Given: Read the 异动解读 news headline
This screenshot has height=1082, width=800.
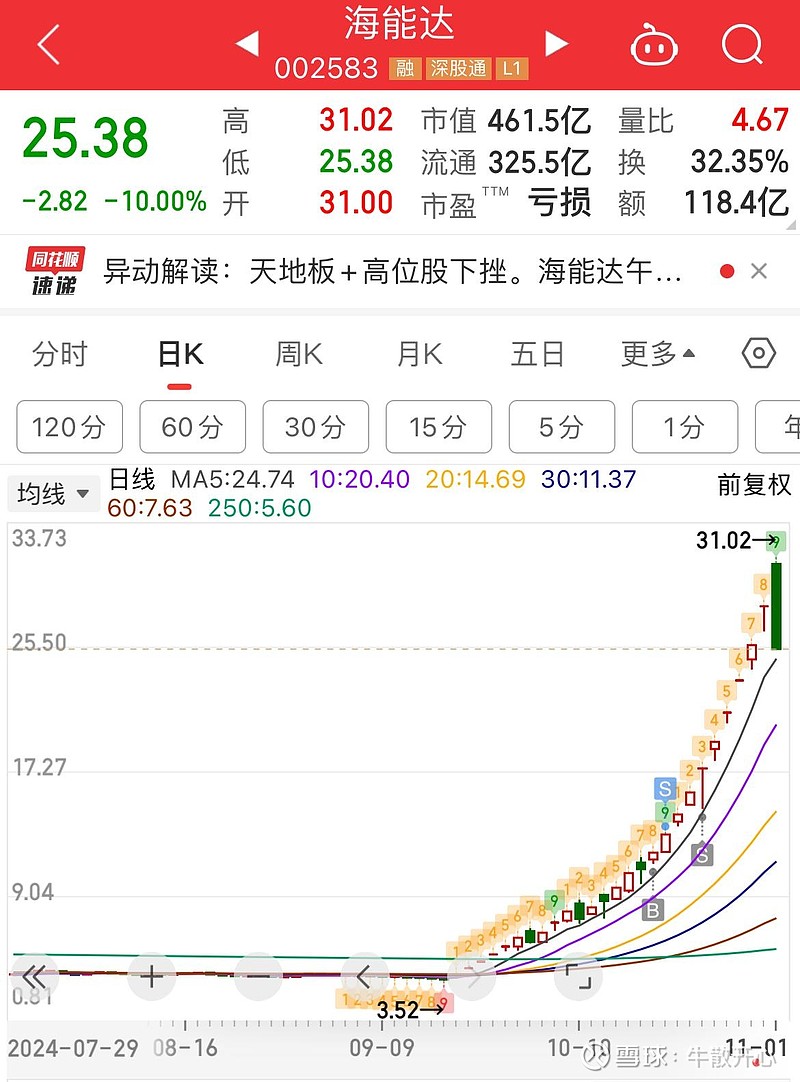Looking at the screenshot, I should coord(392,271).
